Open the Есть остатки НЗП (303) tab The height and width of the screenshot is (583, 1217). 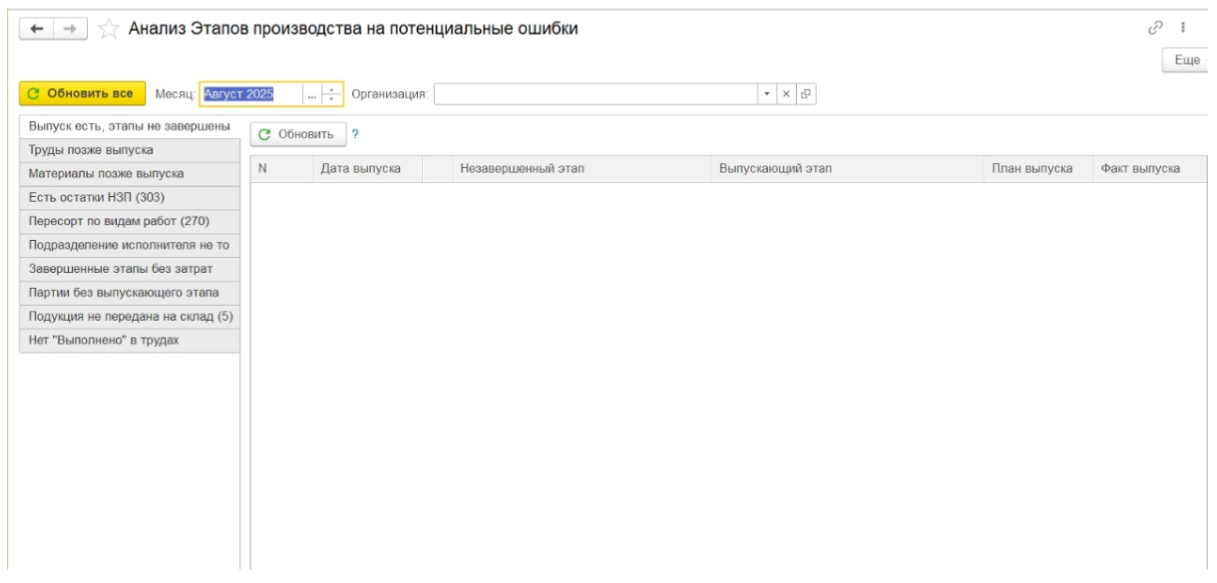coord(130,197)
